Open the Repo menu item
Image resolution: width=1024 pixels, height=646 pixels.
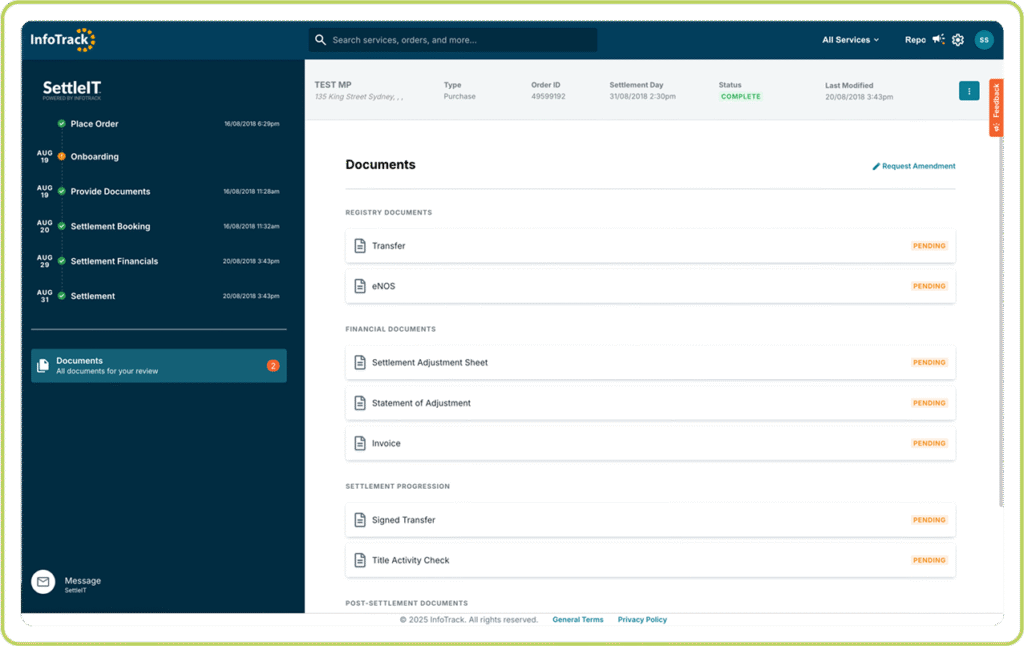click(915, 40)
